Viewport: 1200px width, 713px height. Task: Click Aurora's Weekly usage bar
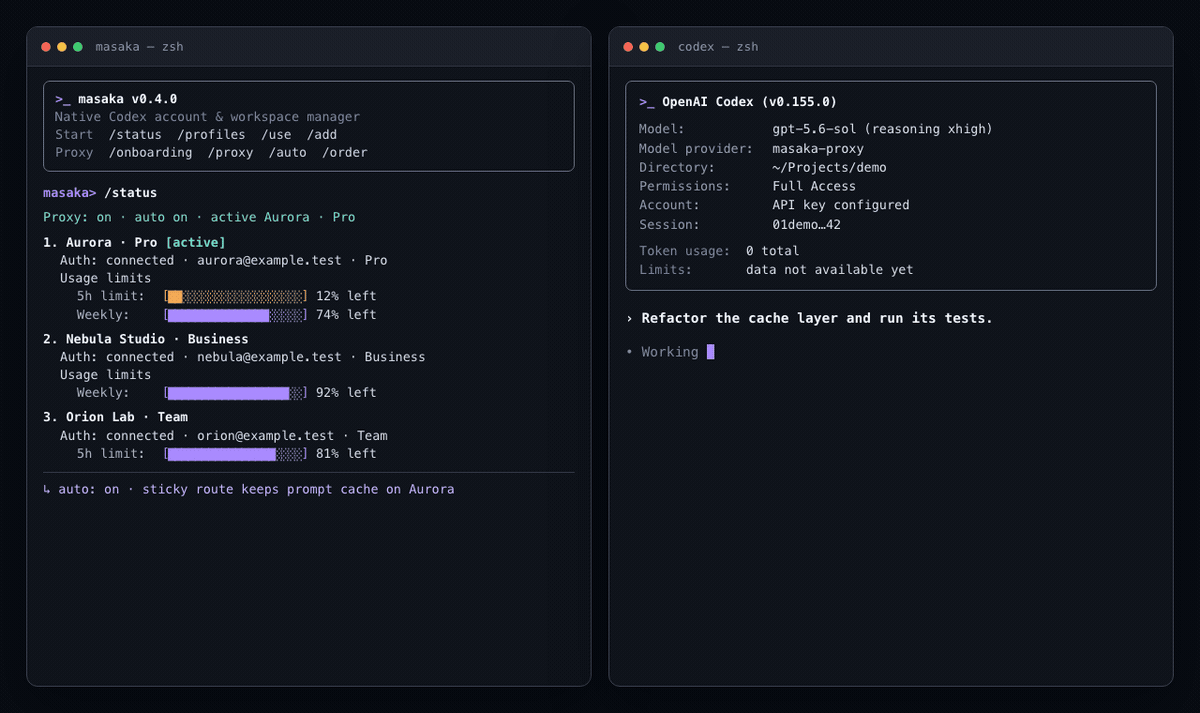236,315
